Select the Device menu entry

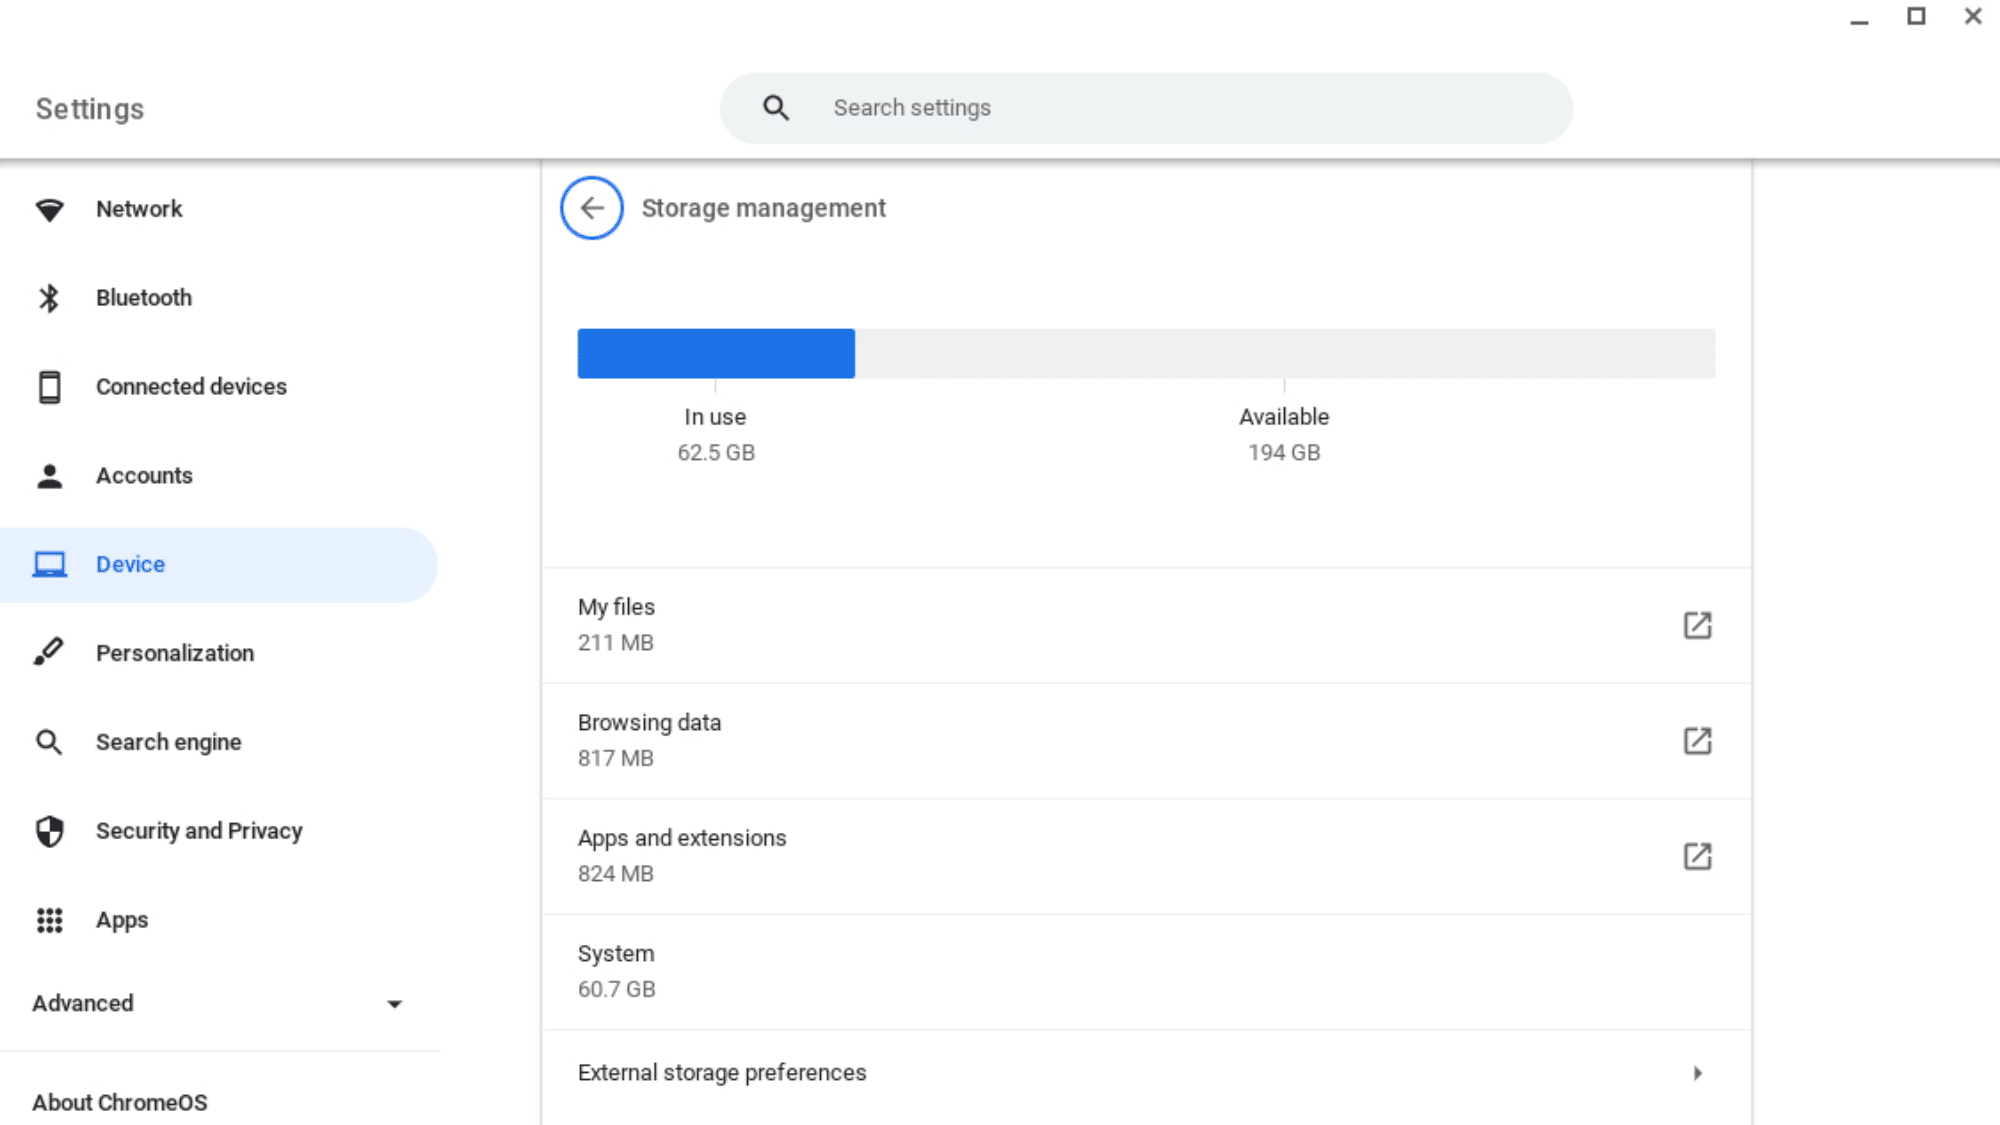point(130,563)
